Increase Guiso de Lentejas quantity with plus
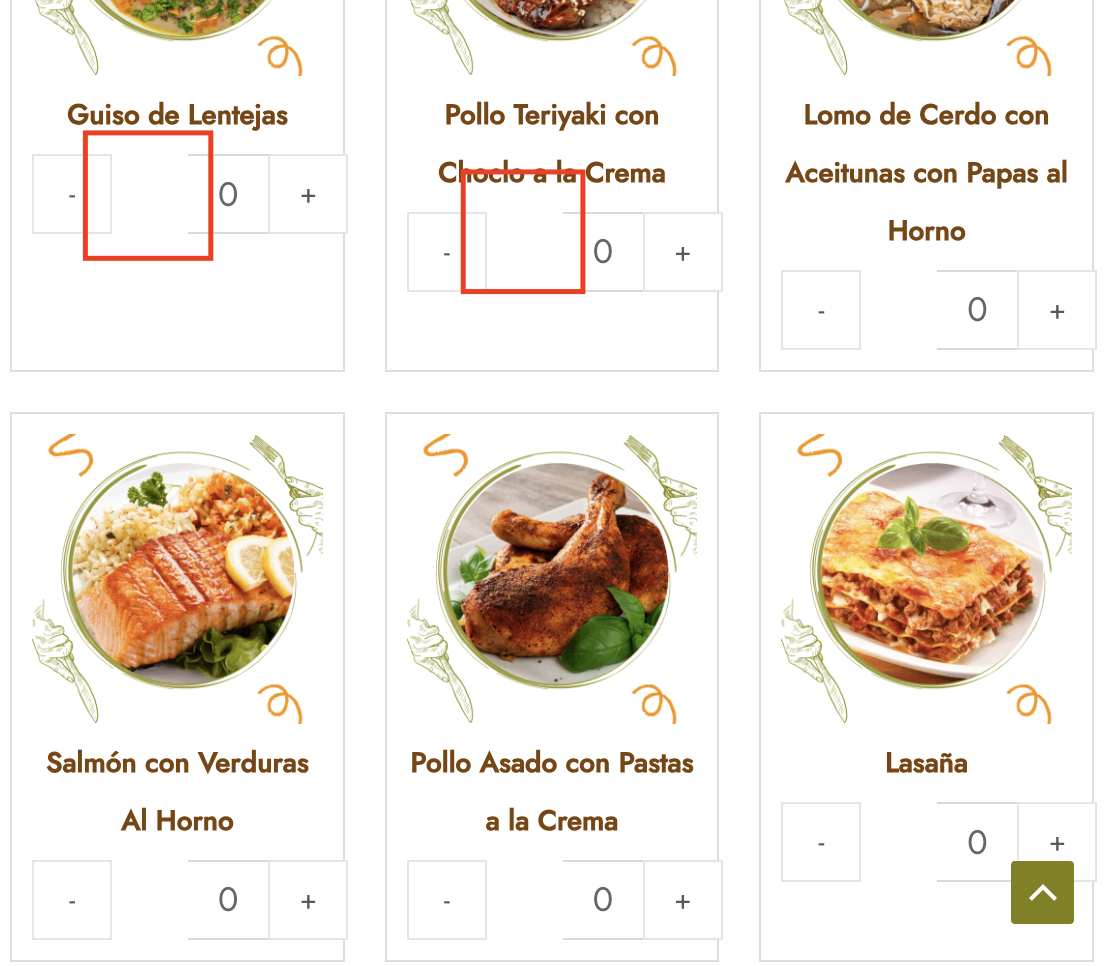 (308, 194)
